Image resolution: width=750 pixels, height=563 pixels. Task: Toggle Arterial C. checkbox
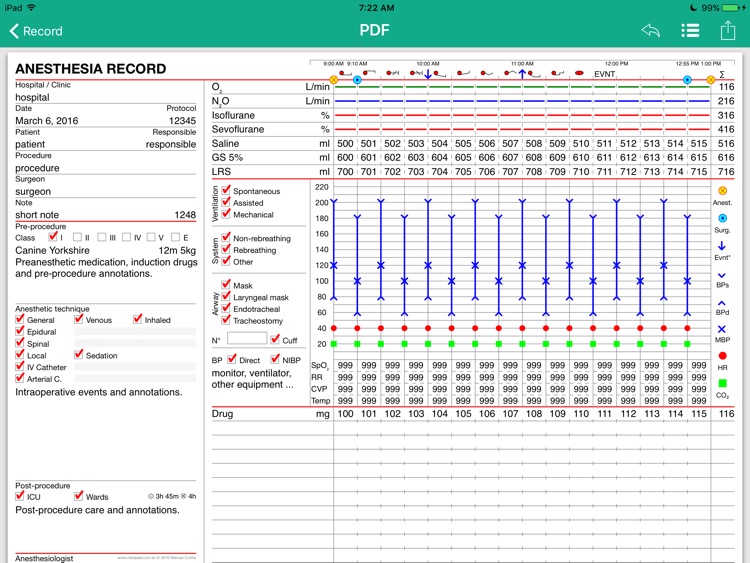pyautogui.click(x=20, y=378)
